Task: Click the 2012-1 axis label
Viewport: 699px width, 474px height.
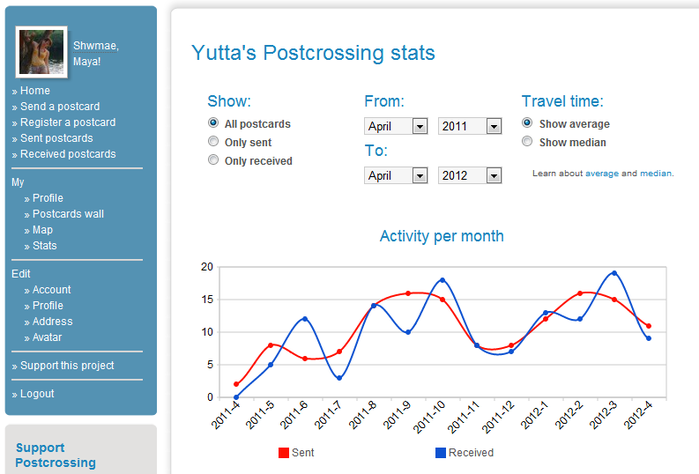Action: coord(534,415)
